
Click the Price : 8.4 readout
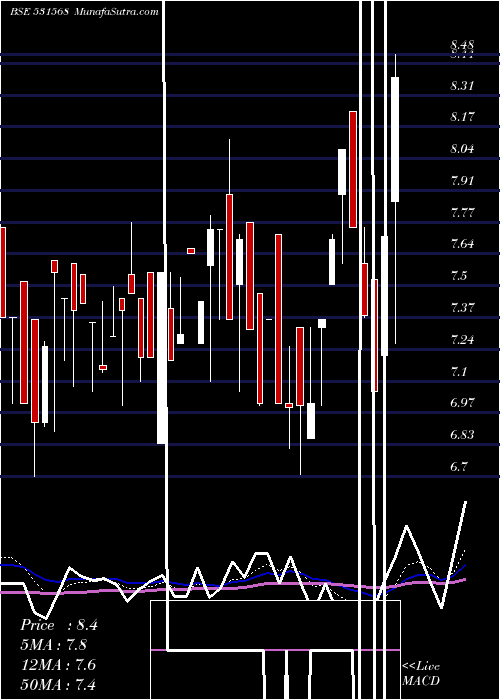click(58, 625)
